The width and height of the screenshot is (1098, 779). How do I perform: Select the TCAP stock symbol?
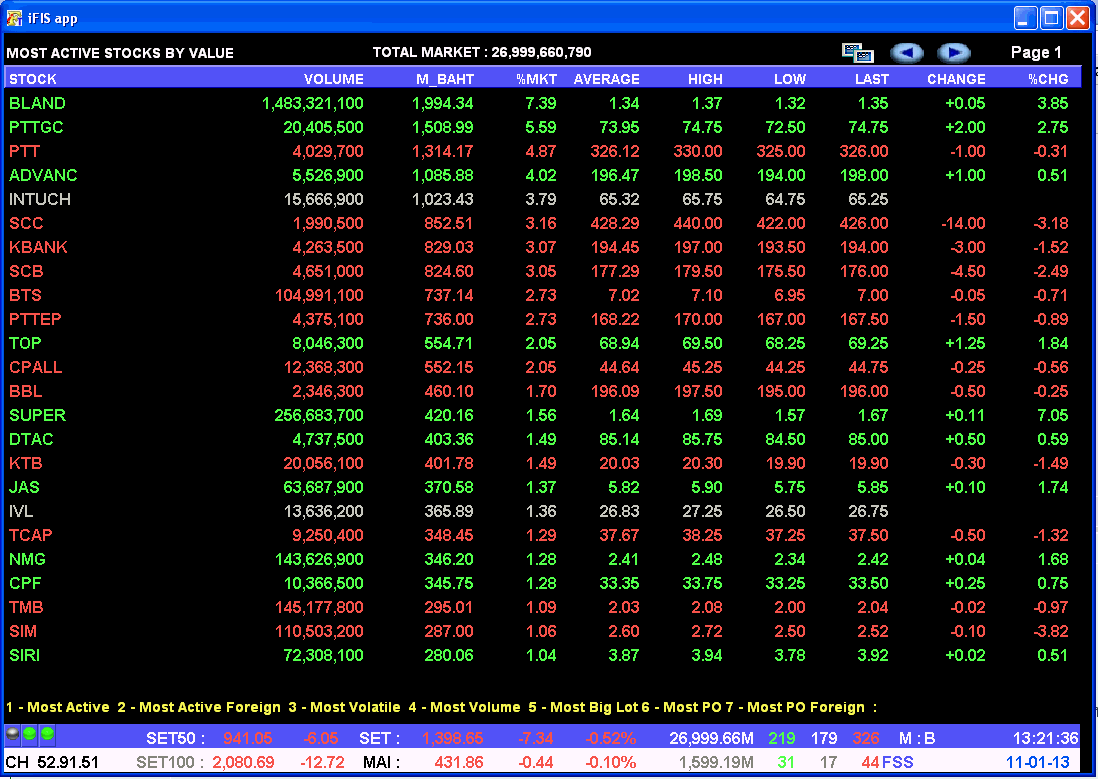[x=31, y=535]
